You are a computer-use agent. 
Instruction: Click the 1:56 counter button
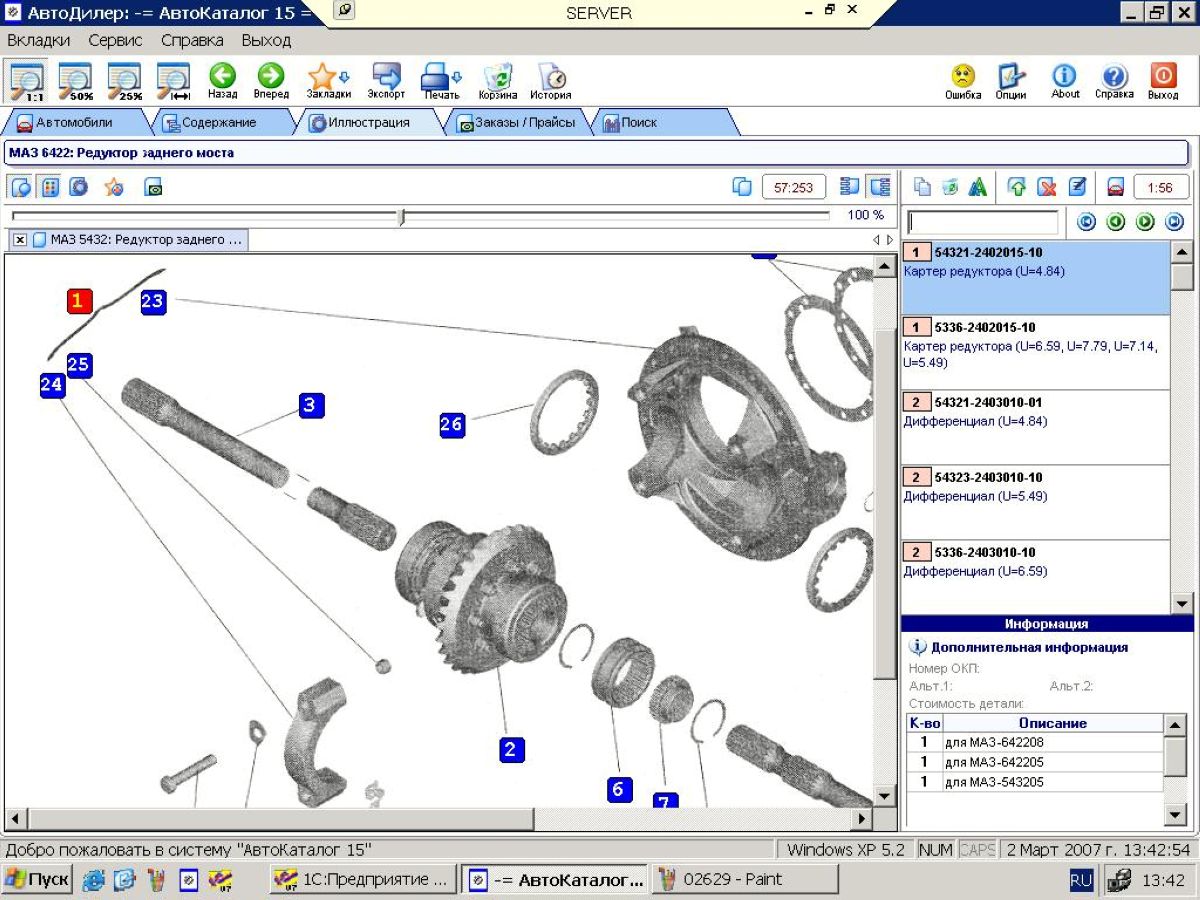(1160, 187)
